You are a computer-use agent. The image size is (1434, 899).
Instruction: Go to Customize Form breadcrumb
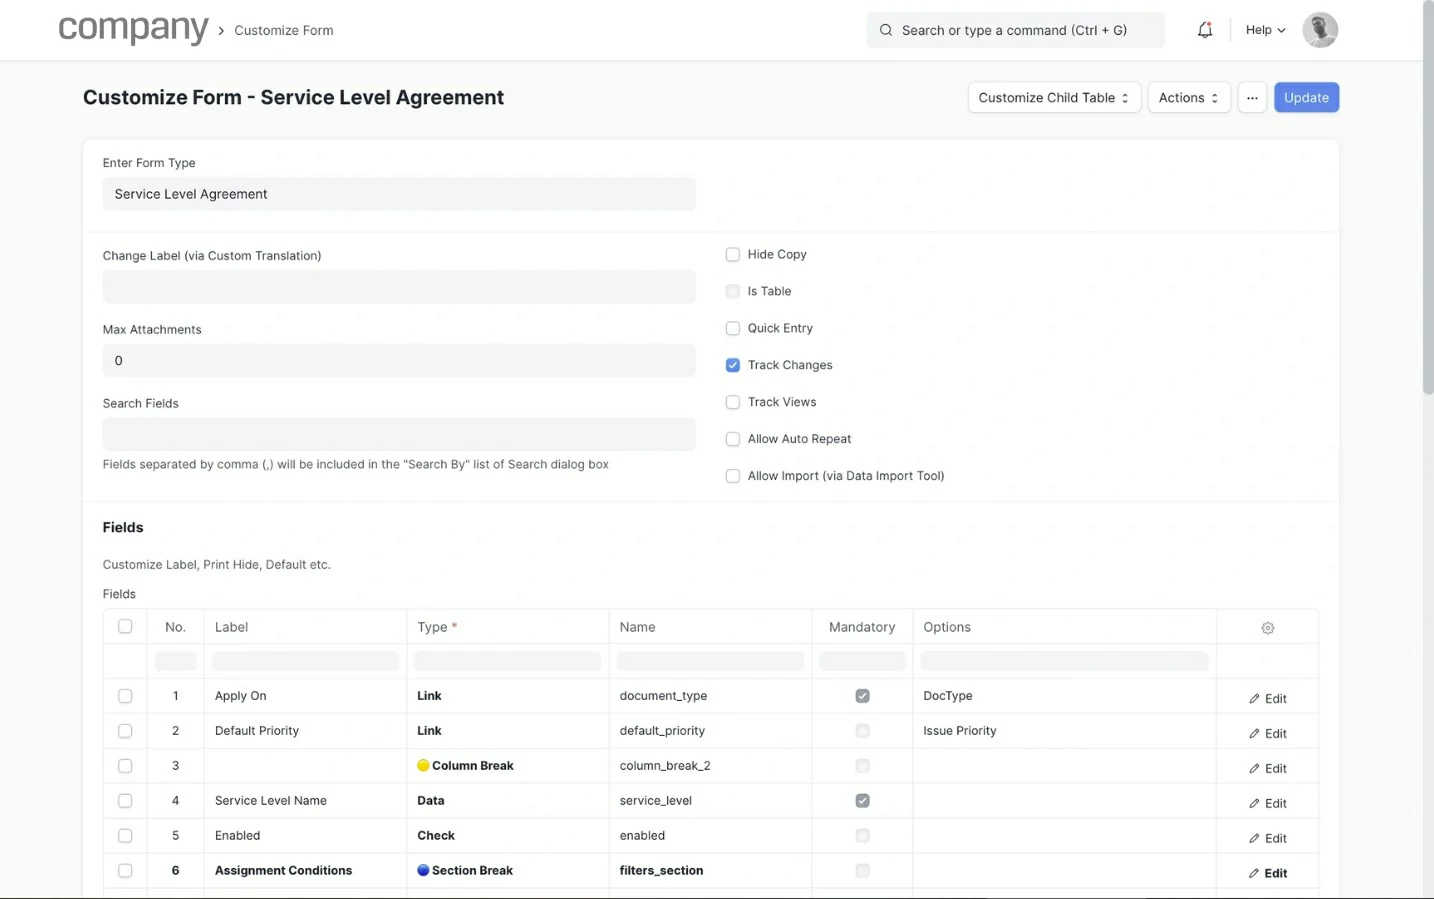(284, 31)
